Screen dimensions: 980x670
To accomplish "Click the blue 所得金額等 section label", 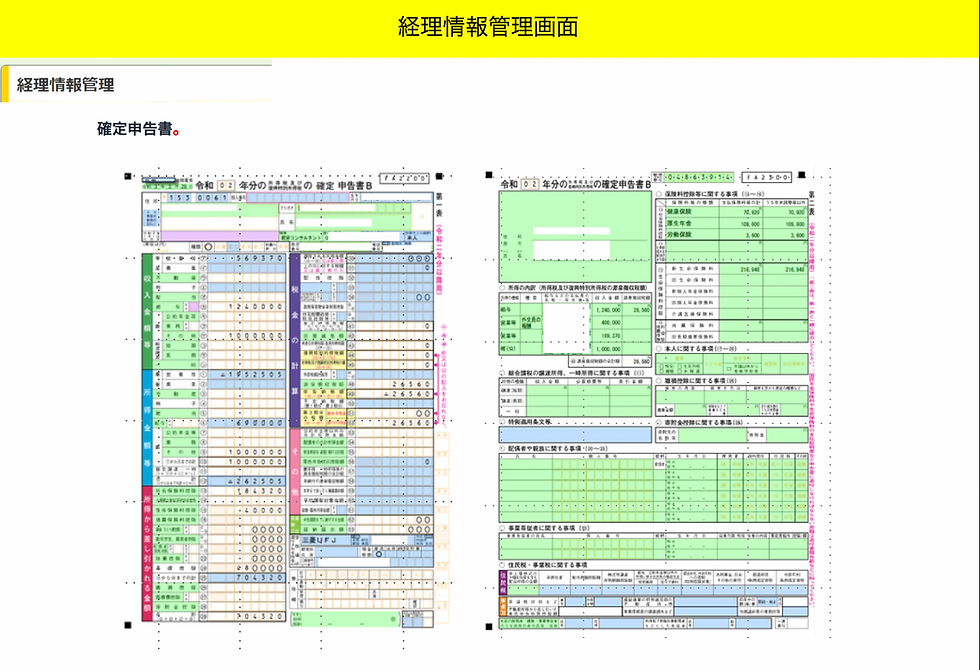I will pyautogui.click(x=148, y=427).
